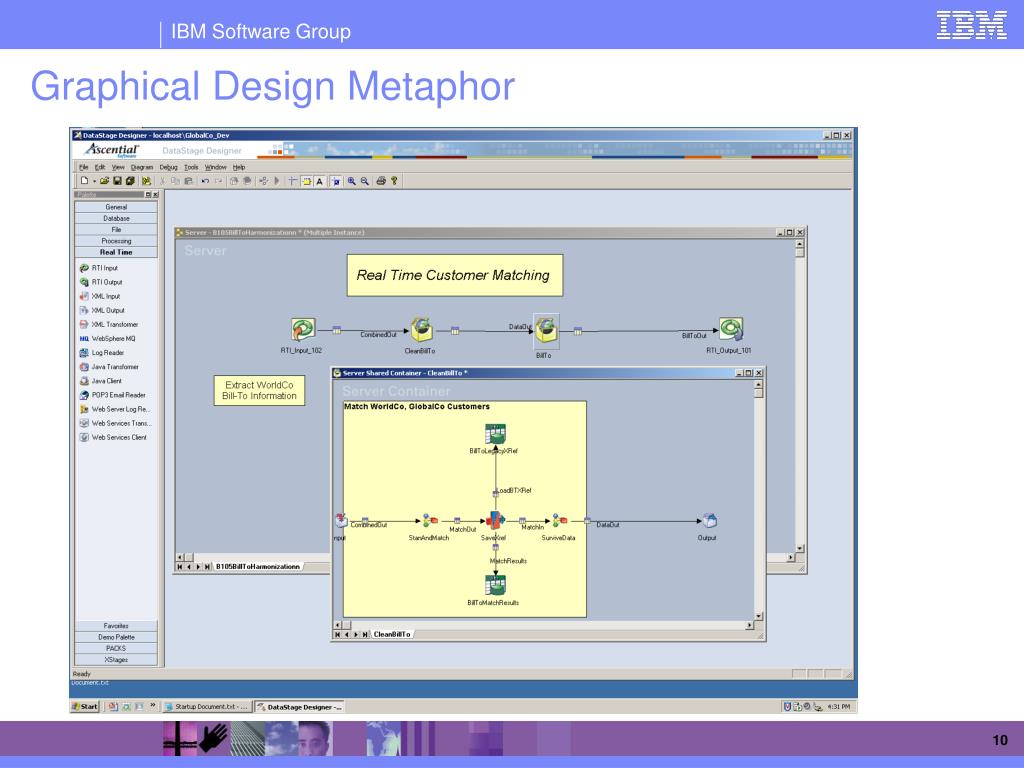Select the RTI_Output_101 stage on canvas

point(731,329)
